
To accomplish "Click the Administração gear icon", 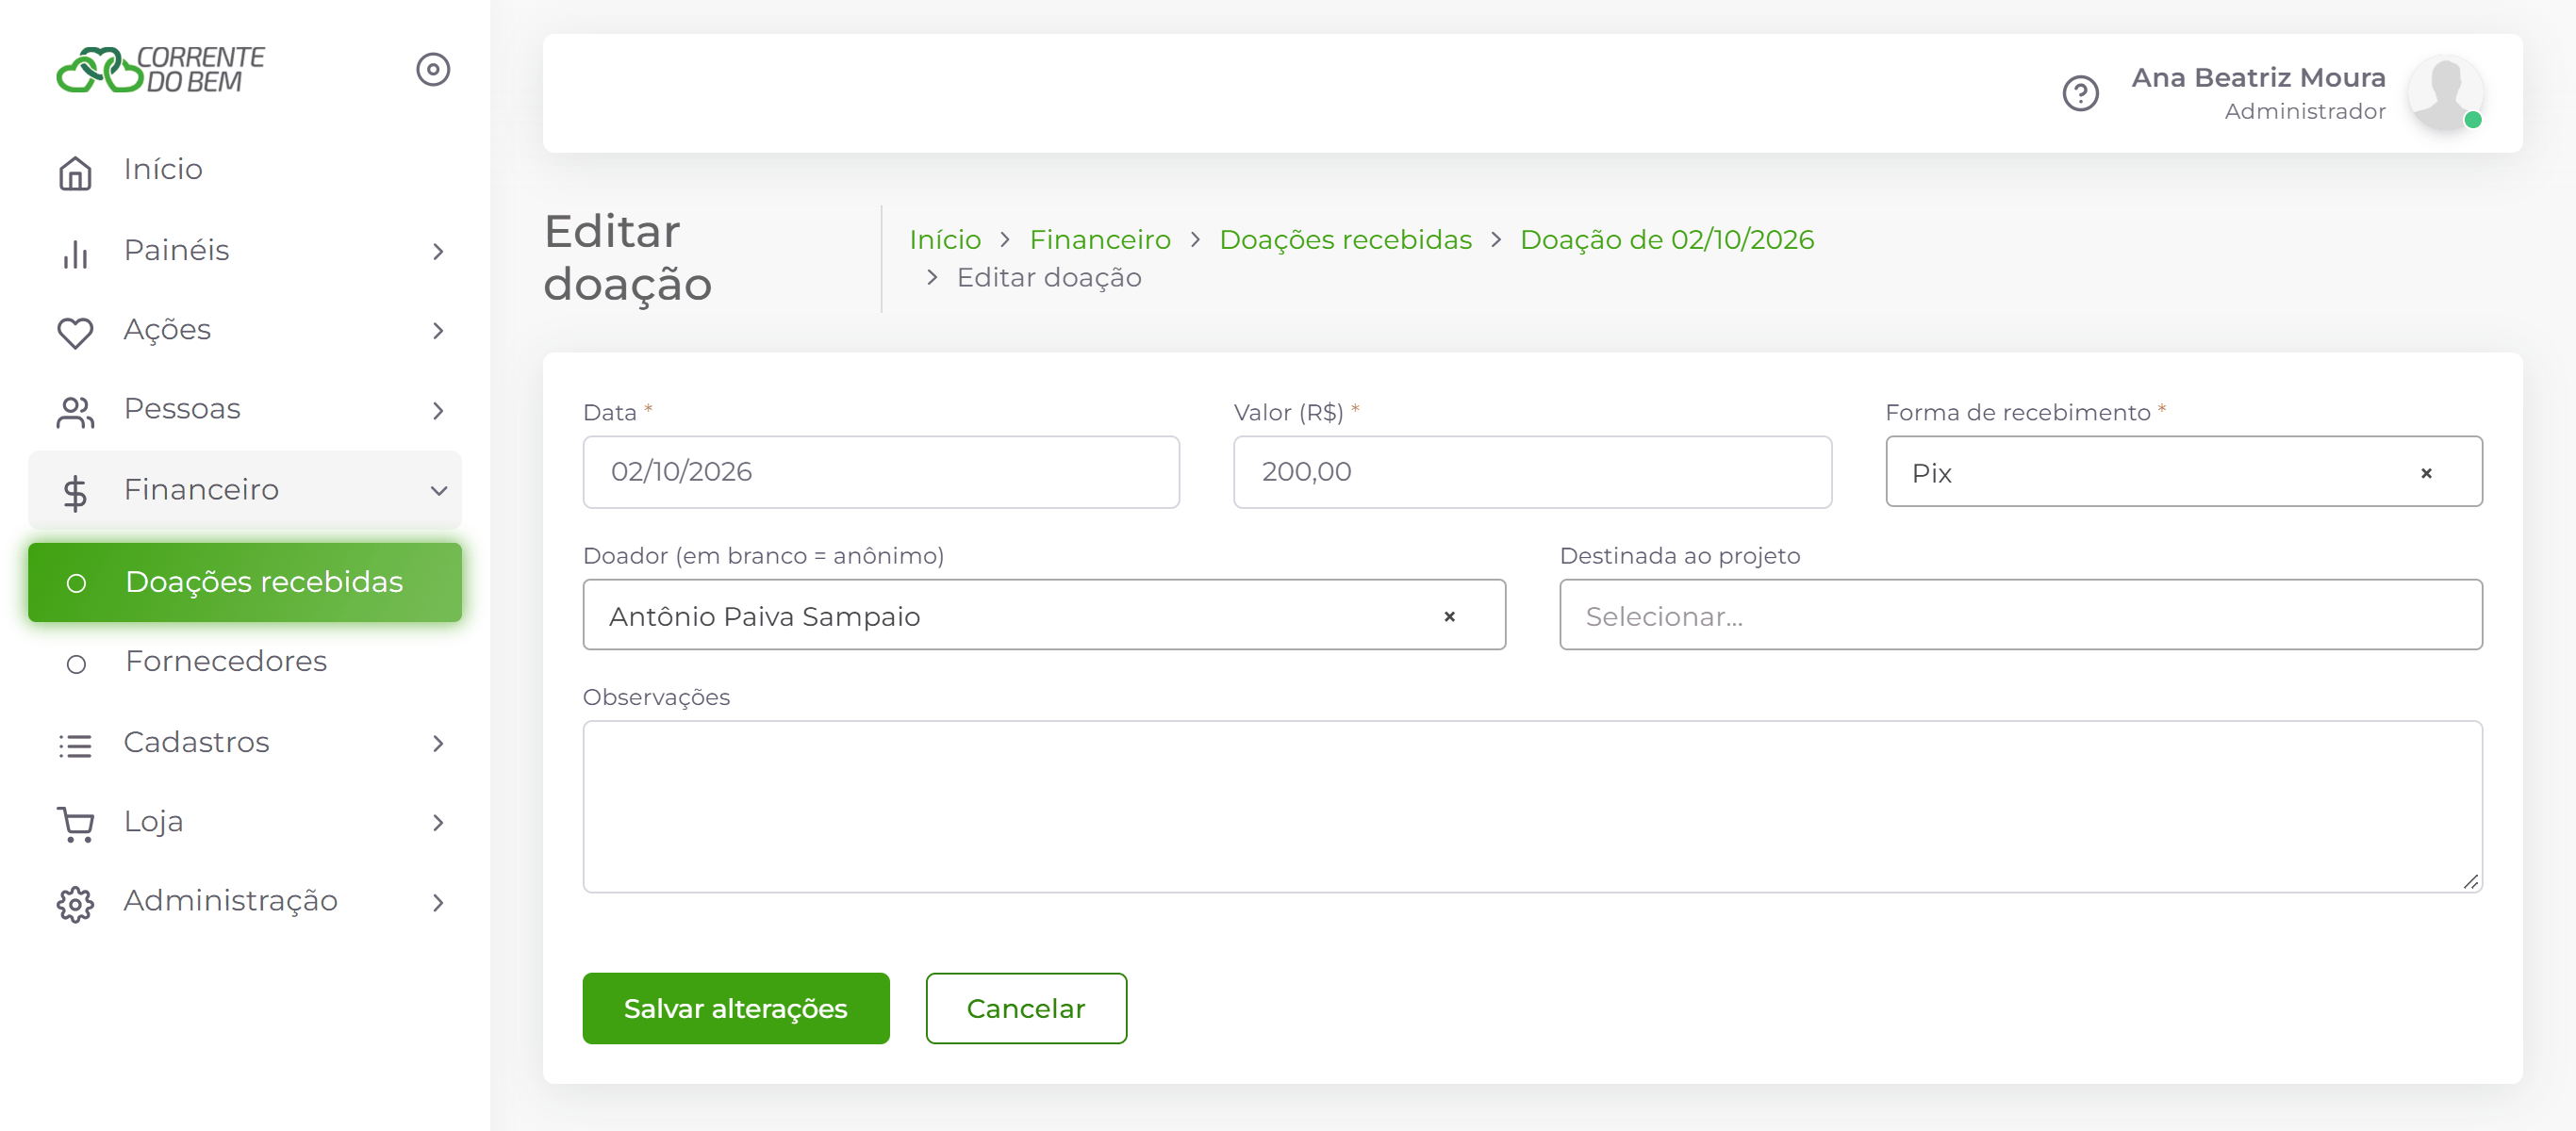I will (75, 904).
